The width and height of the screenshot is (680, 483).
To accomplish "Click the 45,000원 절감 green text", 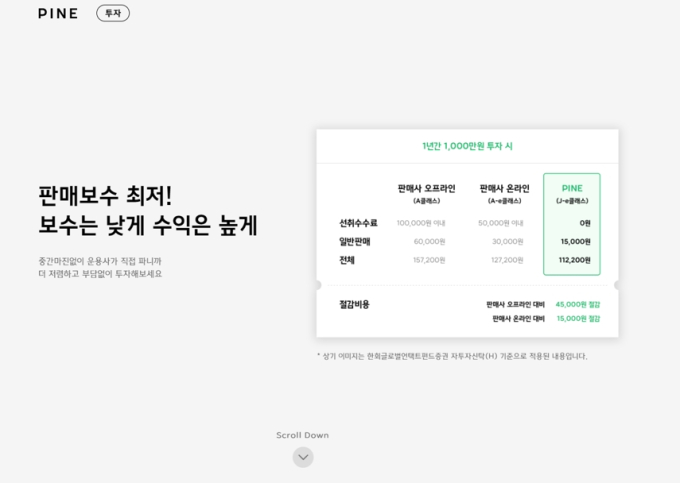I will click(x=578, y=304).
